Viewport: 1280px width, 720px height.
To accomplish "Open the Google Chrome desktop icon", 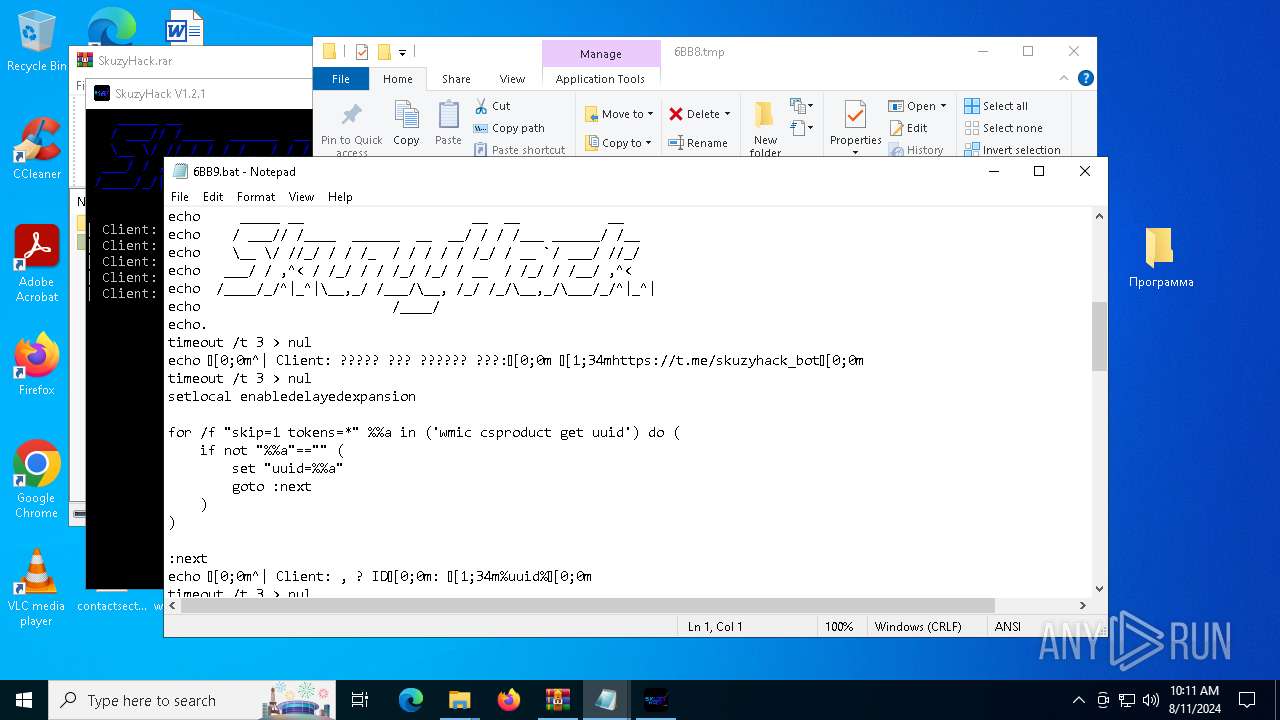I will pyautogui.click(x=36, y=479).
